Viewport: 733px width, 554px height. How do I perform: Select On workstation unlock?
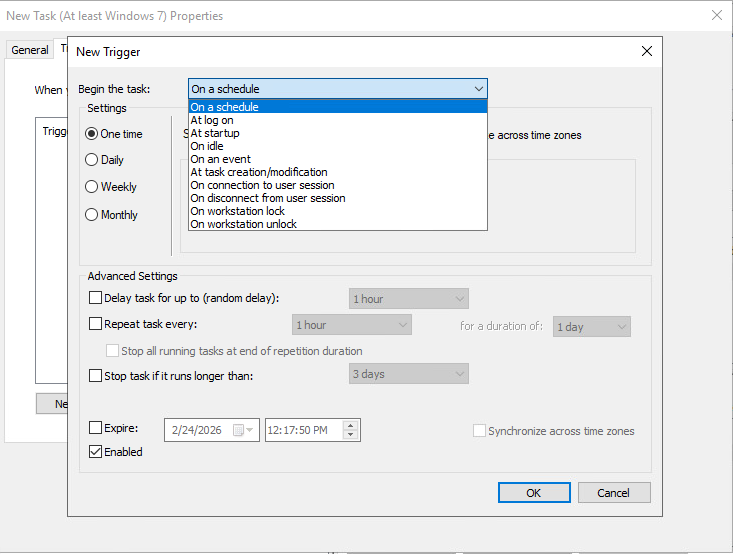pos(338,224)
